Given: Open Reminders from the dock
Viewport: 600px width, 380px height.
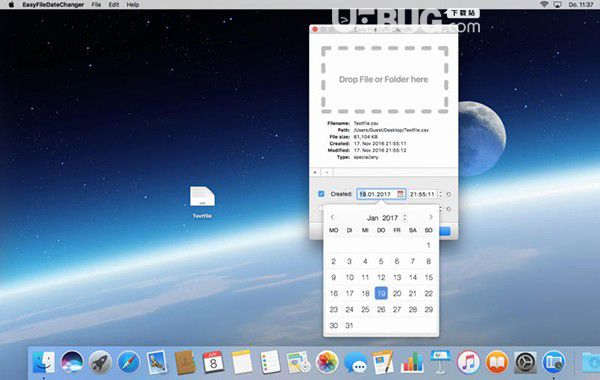Looking at the screenshot, I should tap(270, 362).
